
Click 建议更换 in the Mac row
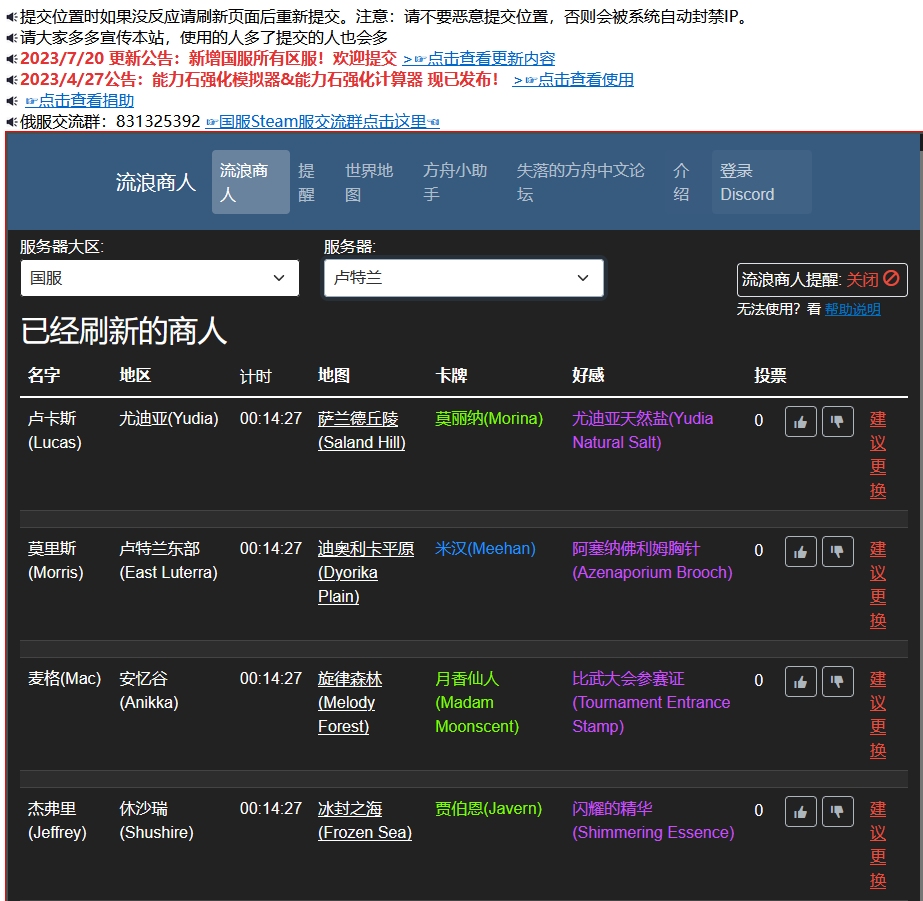coord(878,714)
